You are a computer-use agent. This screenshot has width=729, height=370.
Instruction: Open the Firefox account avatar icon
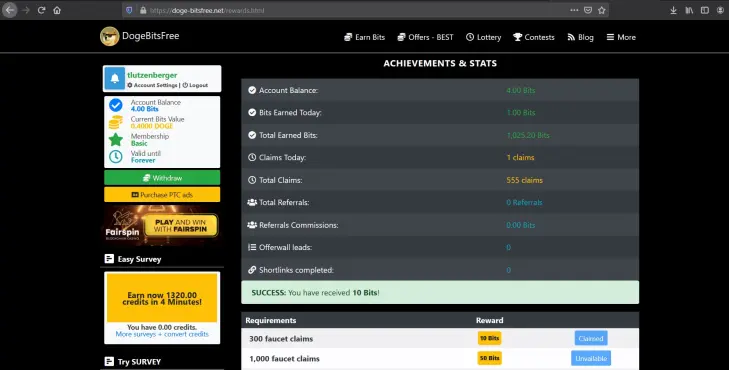[x=720, y=10]
